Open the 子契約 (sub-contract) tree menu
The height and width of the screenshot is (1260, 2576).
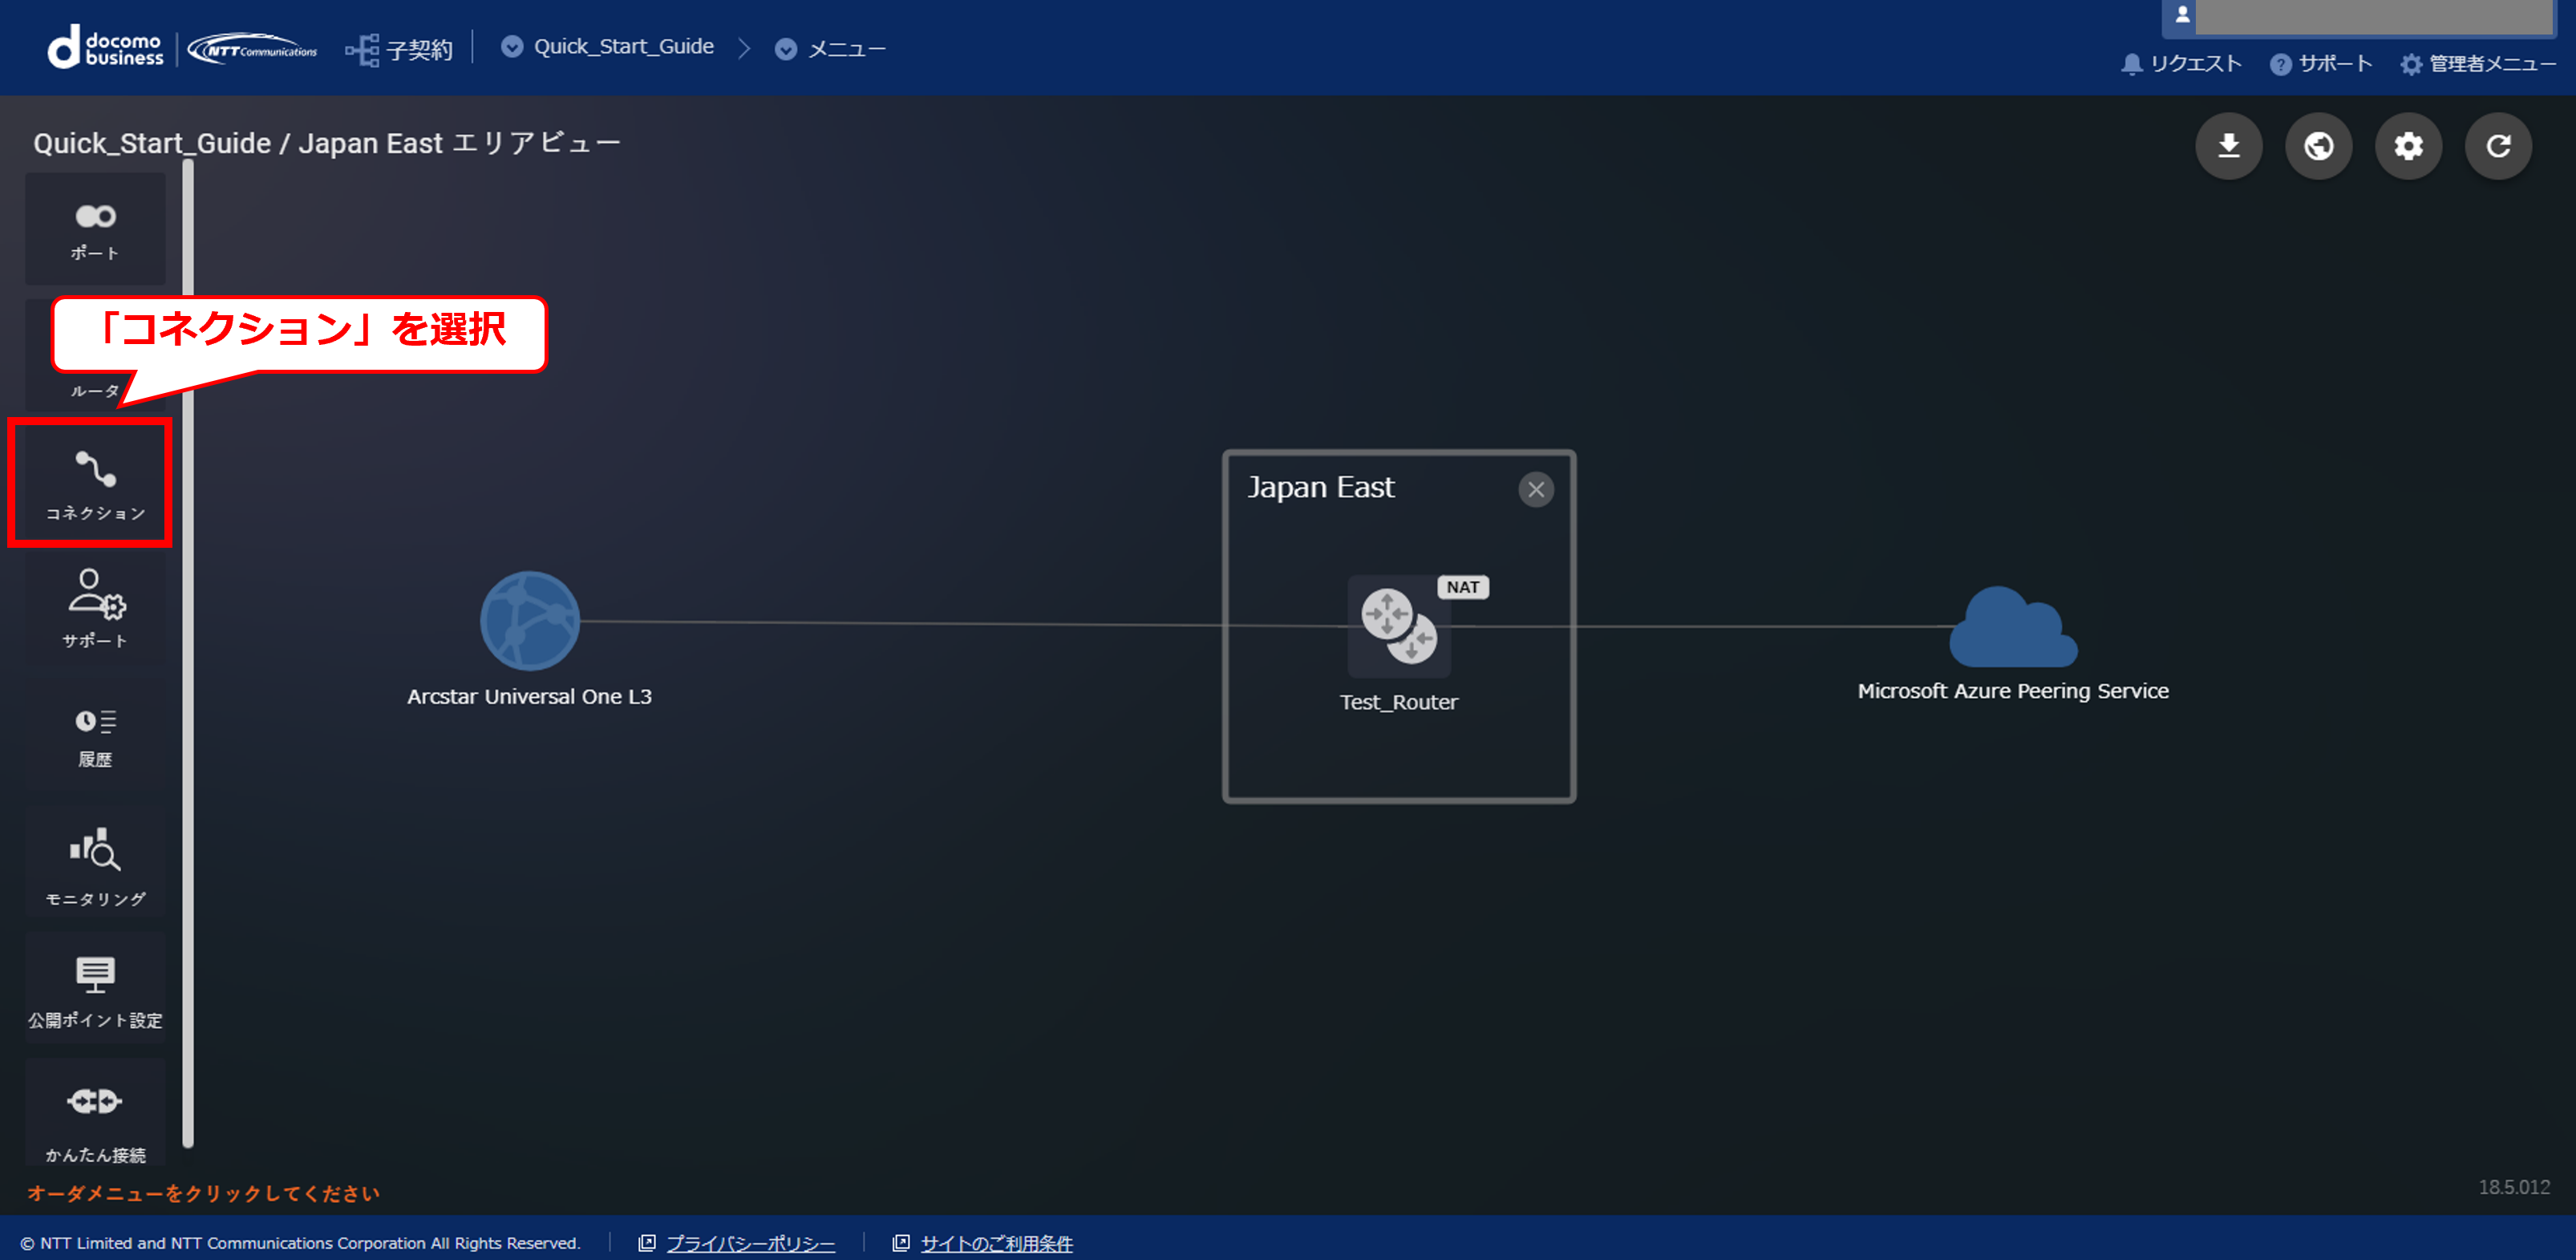[x=399, y=49]
